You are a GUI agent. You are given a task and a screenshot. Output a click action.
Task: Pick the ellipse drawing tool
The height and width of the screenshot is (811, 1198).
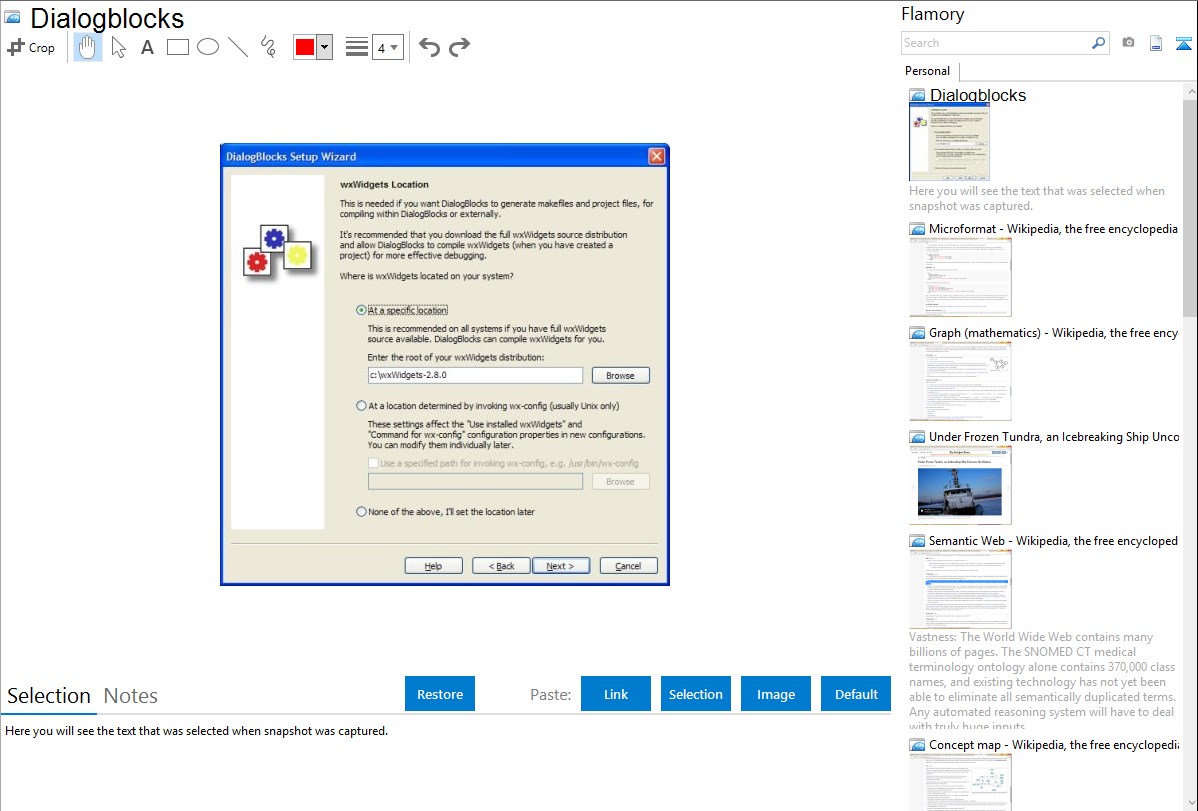click(x=208, y=47)
